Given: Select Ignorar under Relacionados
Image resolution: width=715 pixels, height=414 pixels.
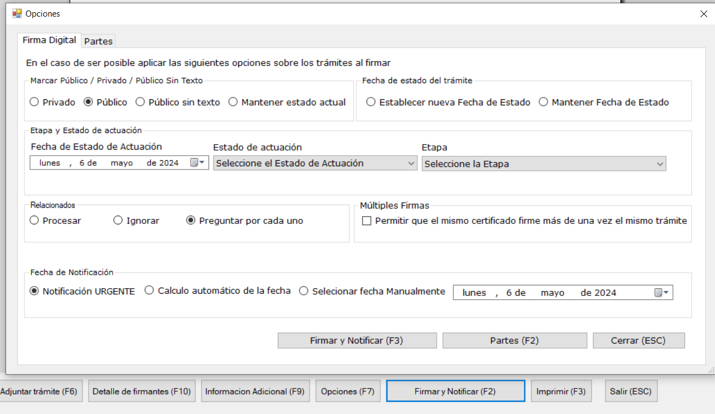Looking at the screenshot, I should [x=118, y=220].
